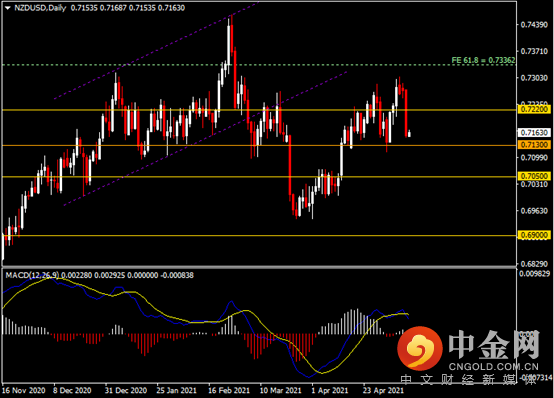Image resolution: width=554 pixels, height=398 pixels.
Task: Click the 16 Feb 2021 date label
Action: click(229, 390)
